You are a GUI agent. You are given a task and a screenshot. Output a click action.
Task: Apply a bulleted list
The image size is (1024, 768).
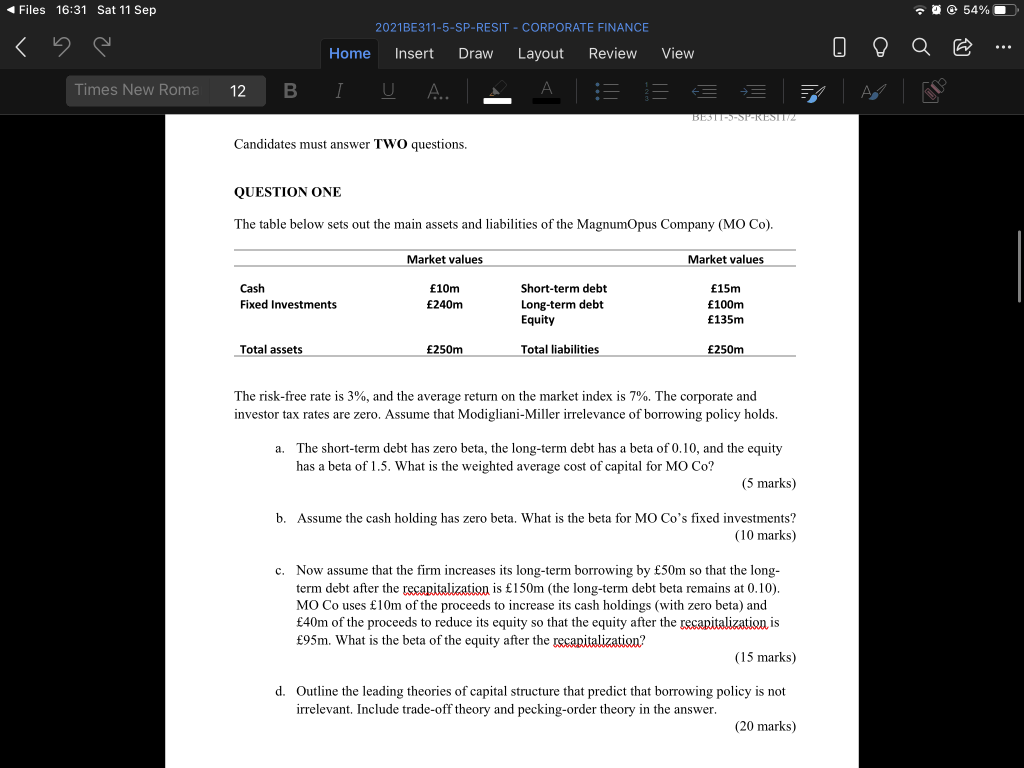click(x=606, y=90)
